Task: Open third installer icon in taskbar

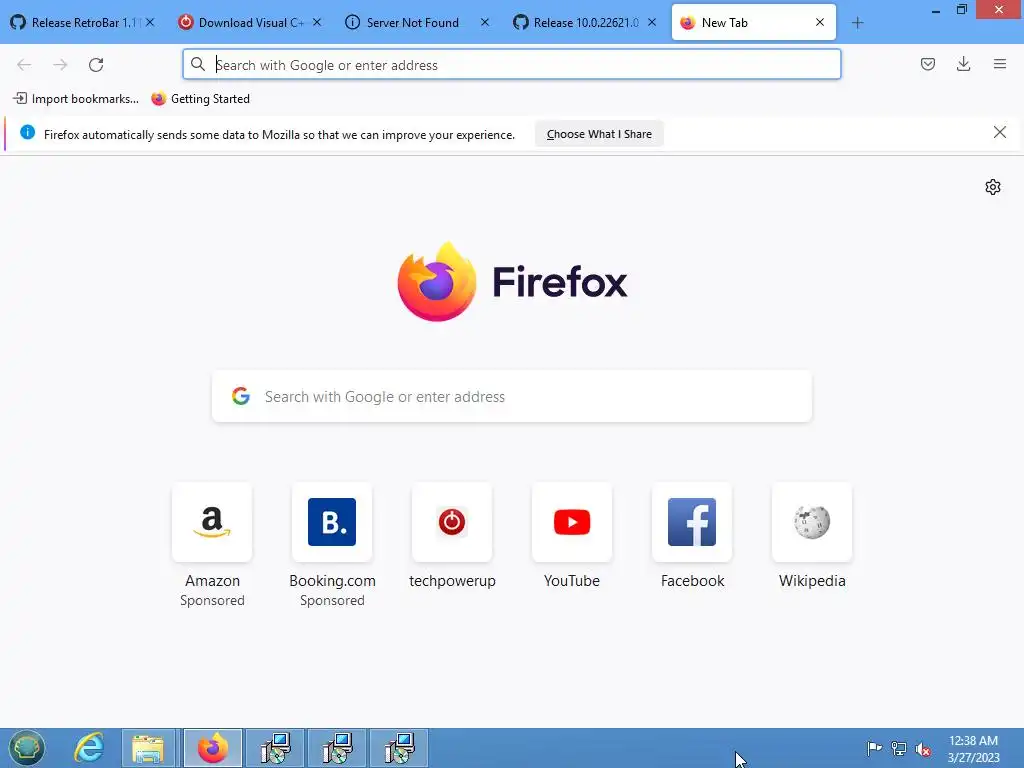Action: click(x=399, y=748)
